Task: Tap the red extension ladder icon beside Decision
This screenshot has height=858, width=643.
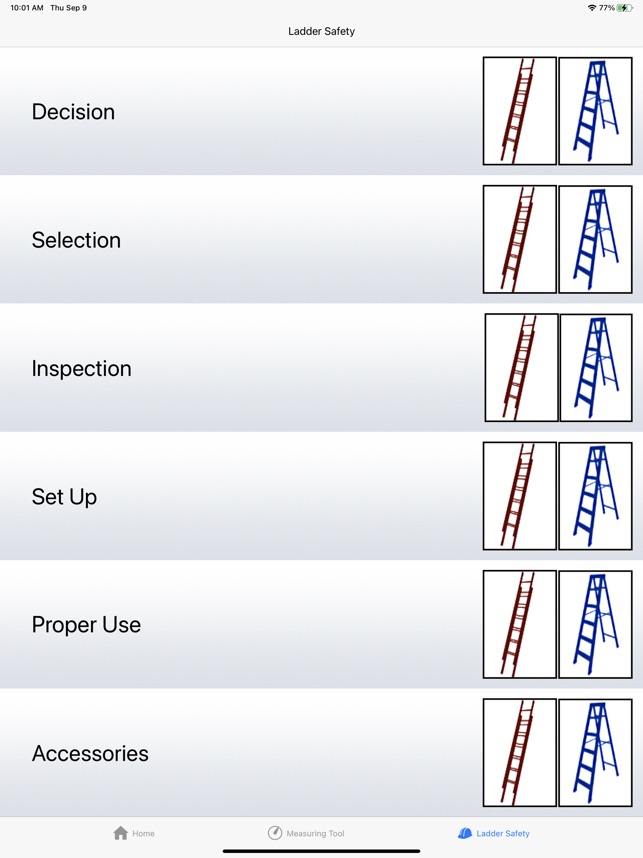Action: click(520, 110)
